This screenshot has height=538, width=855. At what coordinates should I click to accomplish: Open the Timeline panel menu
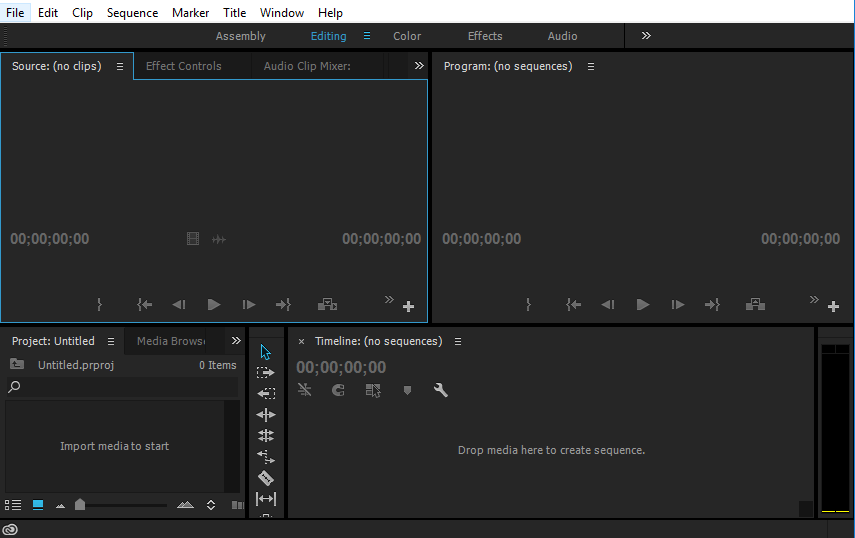click(x=458, y=341)
